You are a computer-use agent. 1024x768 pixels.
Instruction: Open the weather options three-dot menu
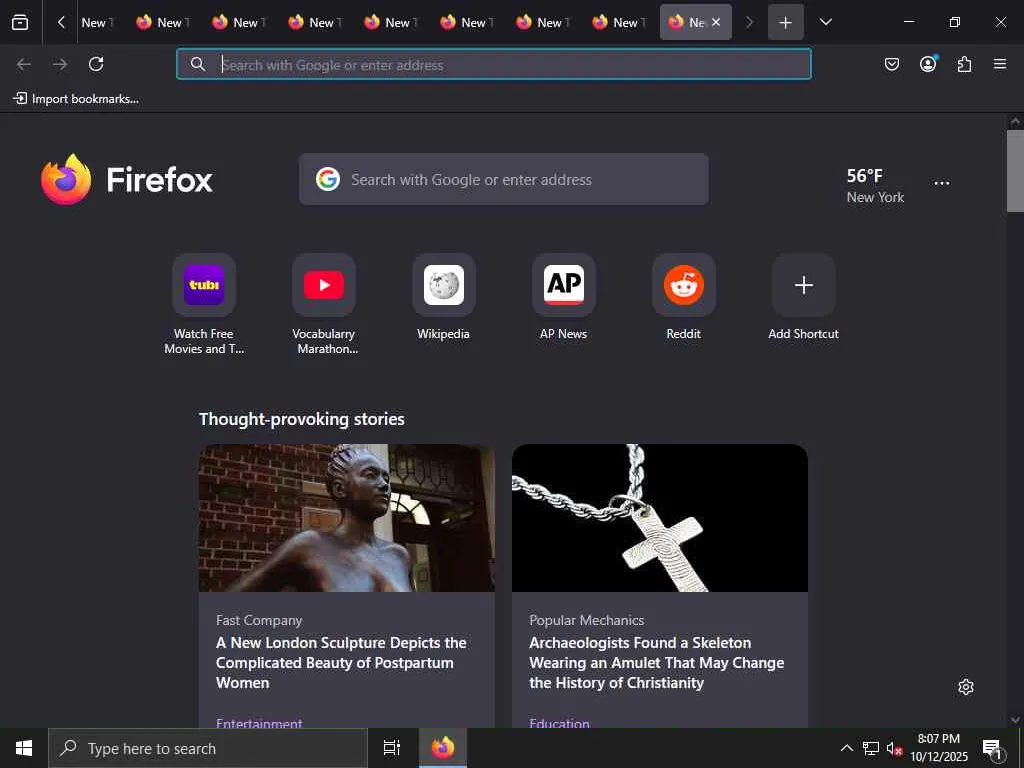coord(942,183)
